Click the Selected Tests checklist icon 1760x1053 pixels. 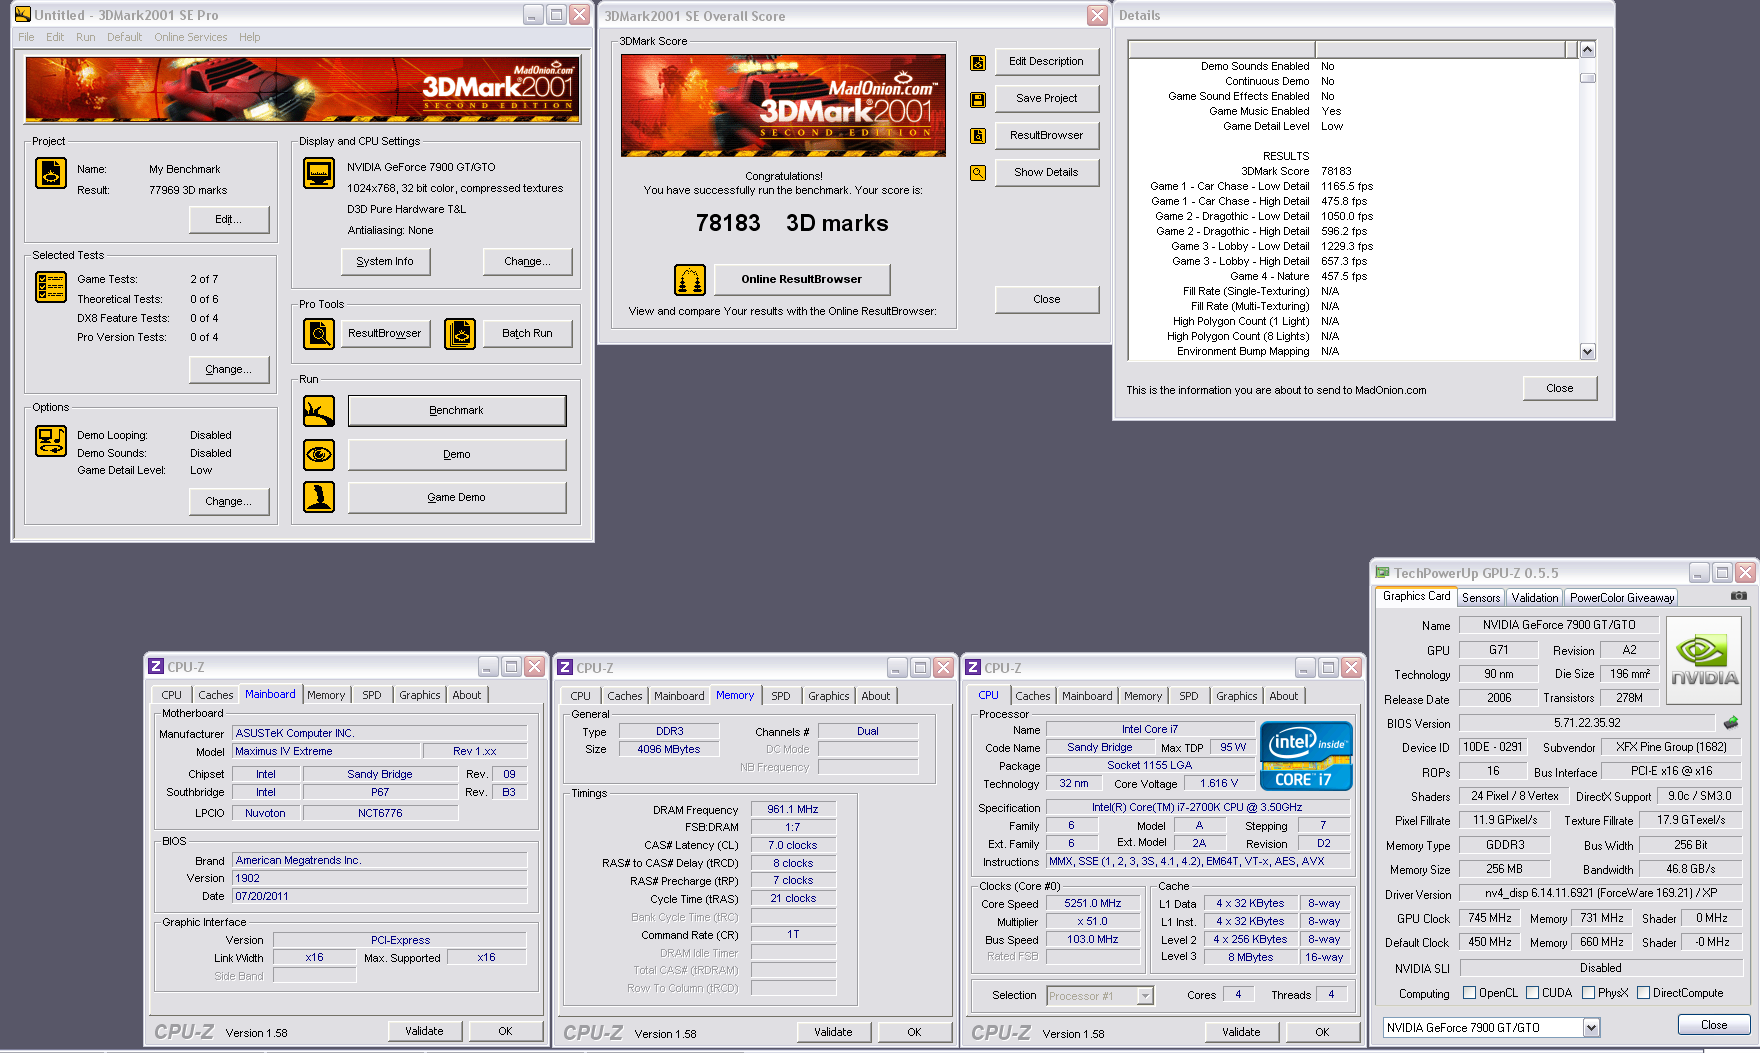coord(51,287)
